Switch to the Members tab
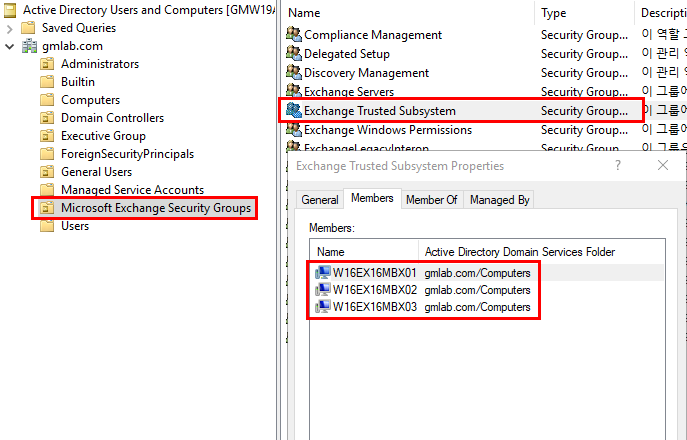687x440 pixels. 372,199
